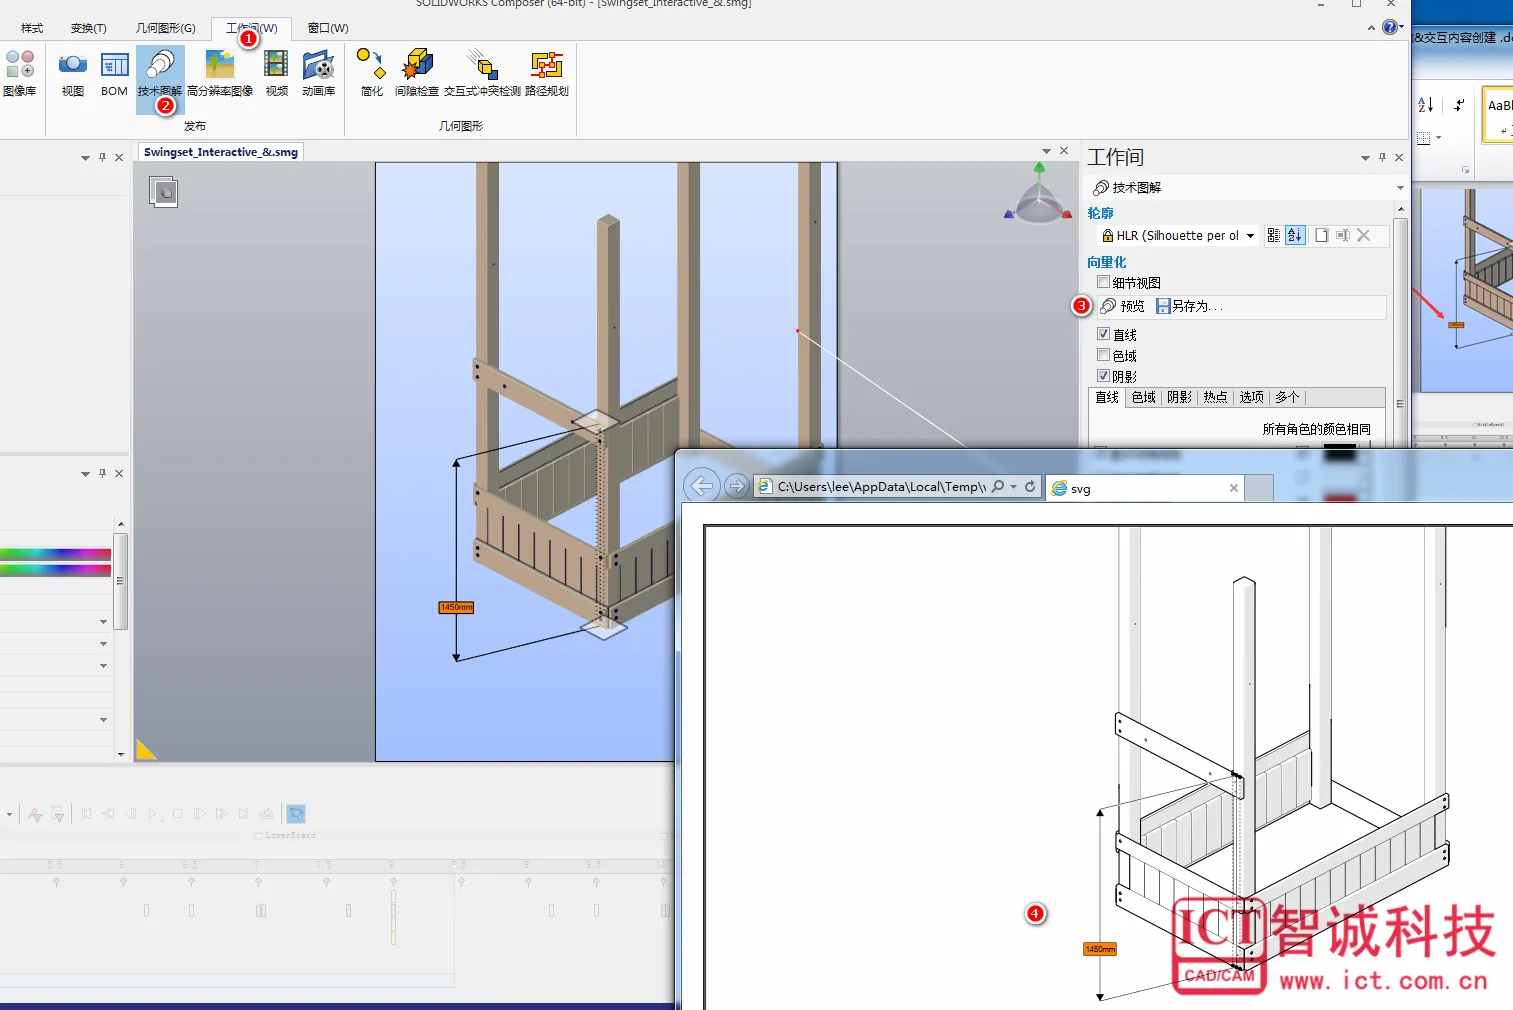This screenshot has height=1010, width=1513.
Task: Open the 样式 ribbon tab
Action: (x=32, y=28)
